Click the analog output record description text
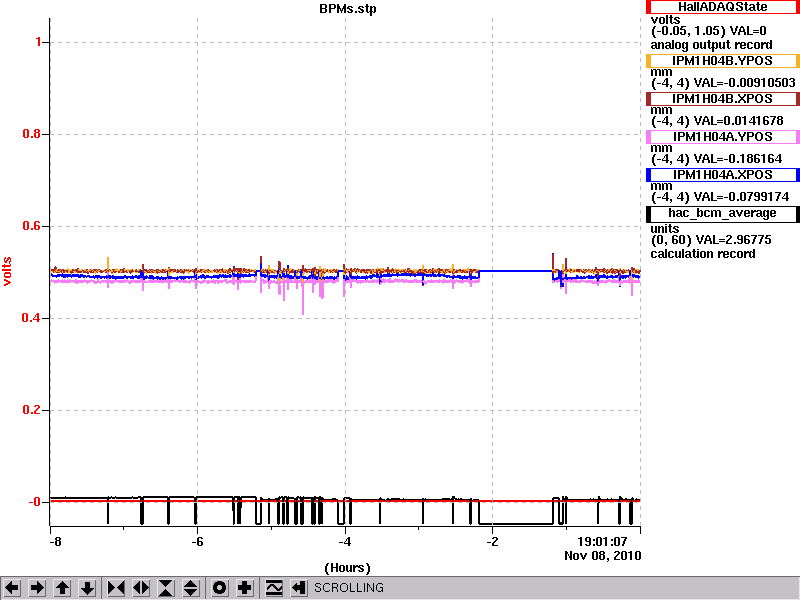The width and height of the screenshot is (800, 600). (x=711, y=45)
